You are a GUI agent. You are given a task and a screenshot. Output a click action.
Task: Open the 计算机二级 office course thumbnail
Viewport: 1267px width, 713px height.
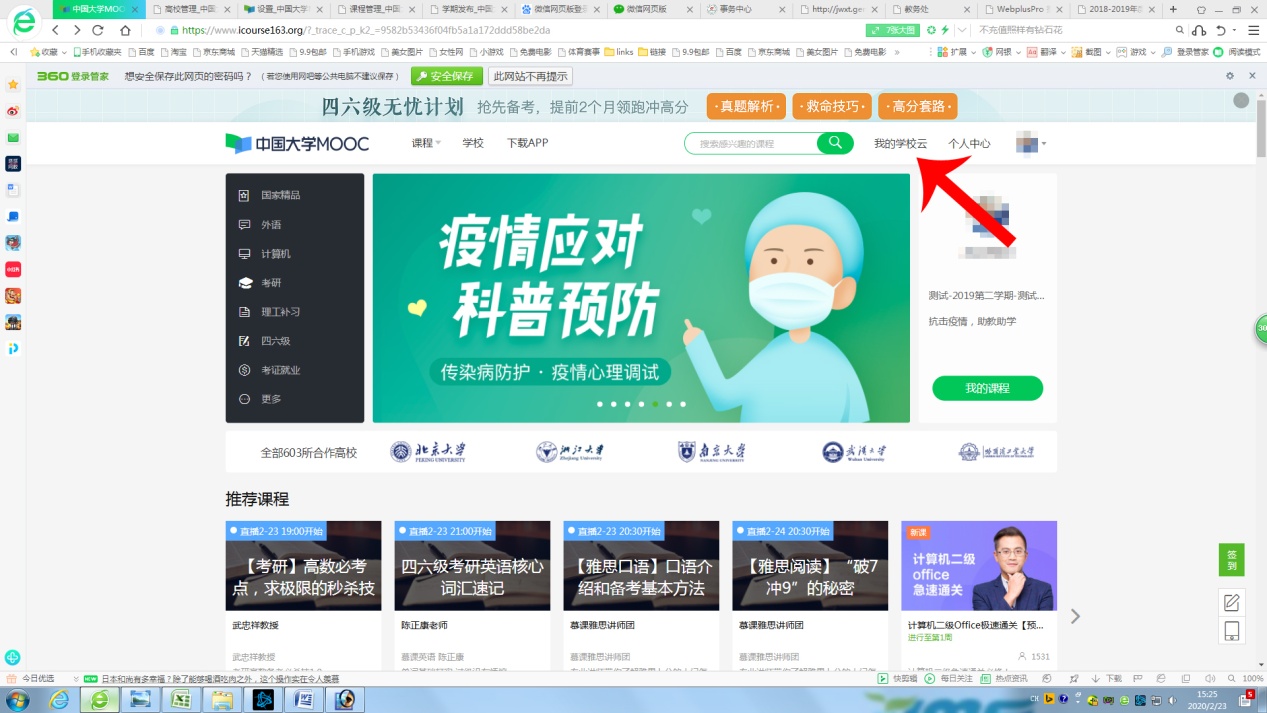tap(978, 565)
